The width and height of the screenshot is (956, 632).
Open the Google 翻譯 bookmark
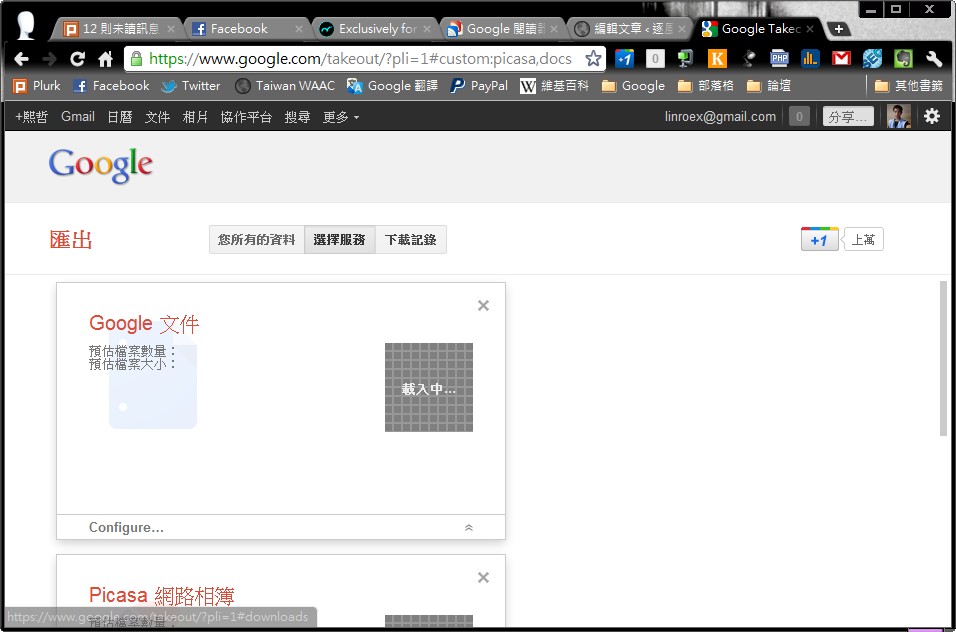(392, 86)
